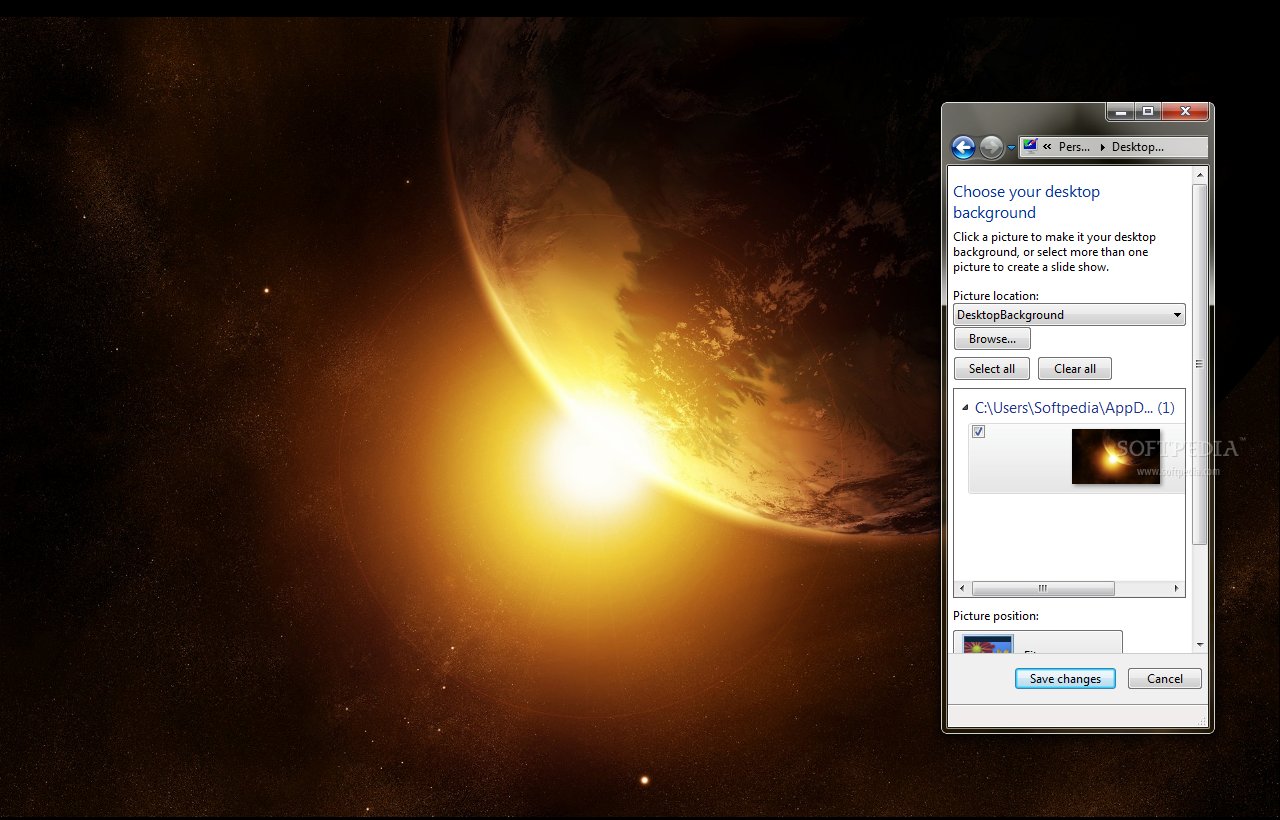Open the recent pages dropdown arrow
This screenshot has width=1280, height=820.
[1011, 148]
